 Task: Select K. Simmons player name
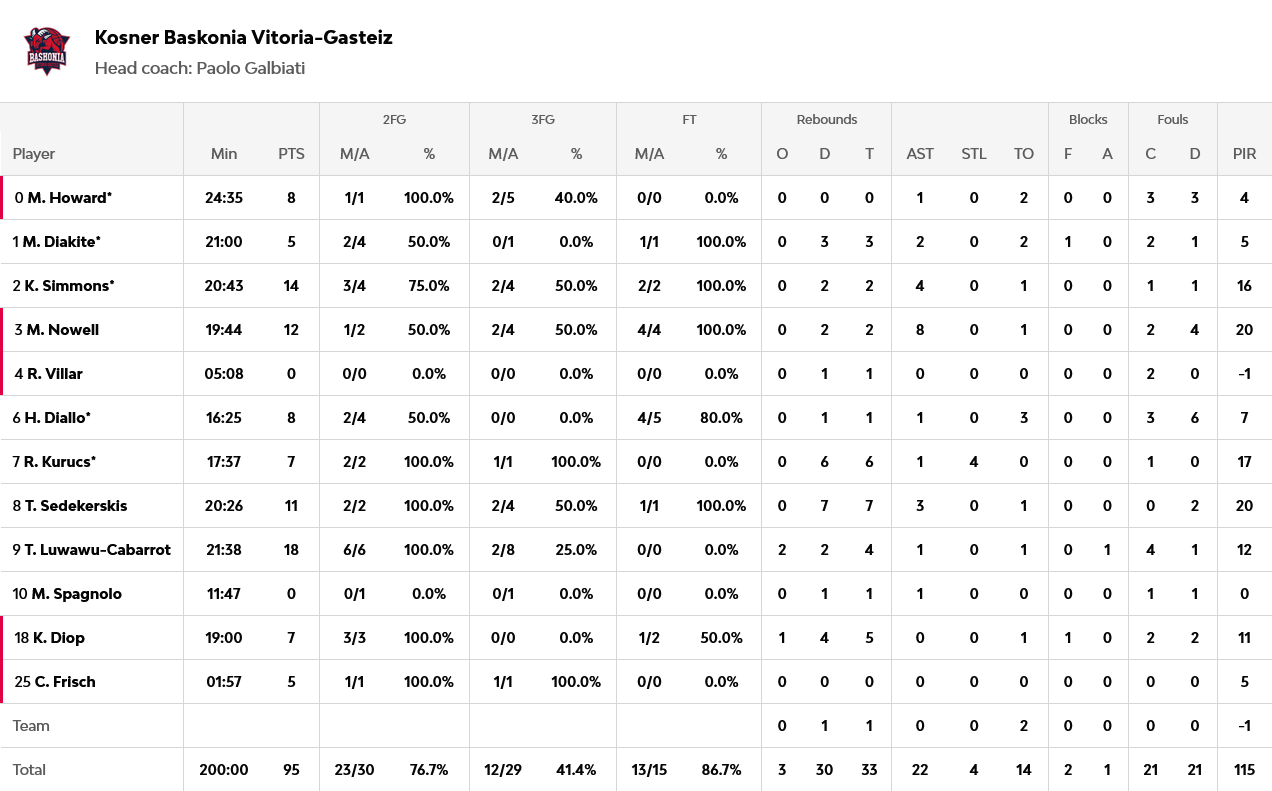pyautogui.click(x=69, y=286)
